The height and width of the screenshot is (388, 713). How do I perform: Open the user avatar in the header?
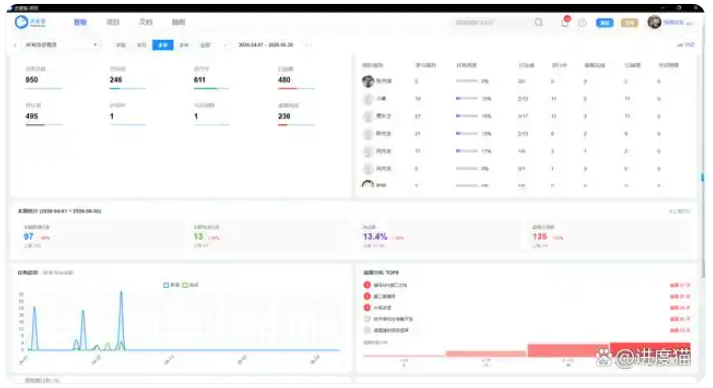[654, 22]
